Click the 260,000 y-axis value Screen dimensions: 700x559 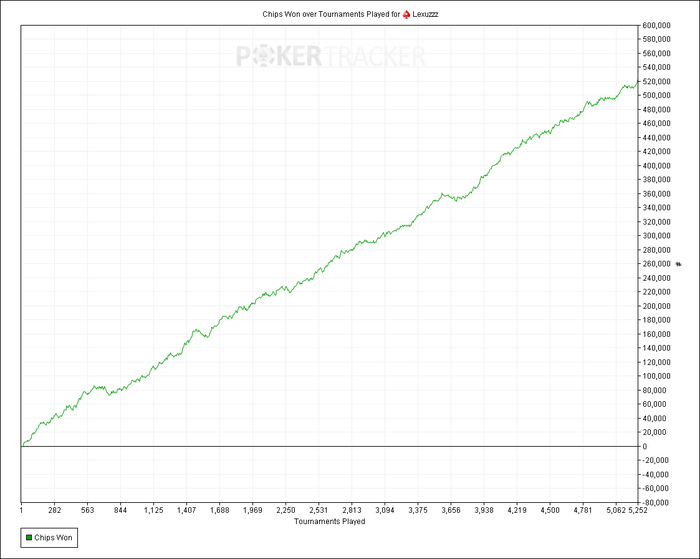point(656,264)
